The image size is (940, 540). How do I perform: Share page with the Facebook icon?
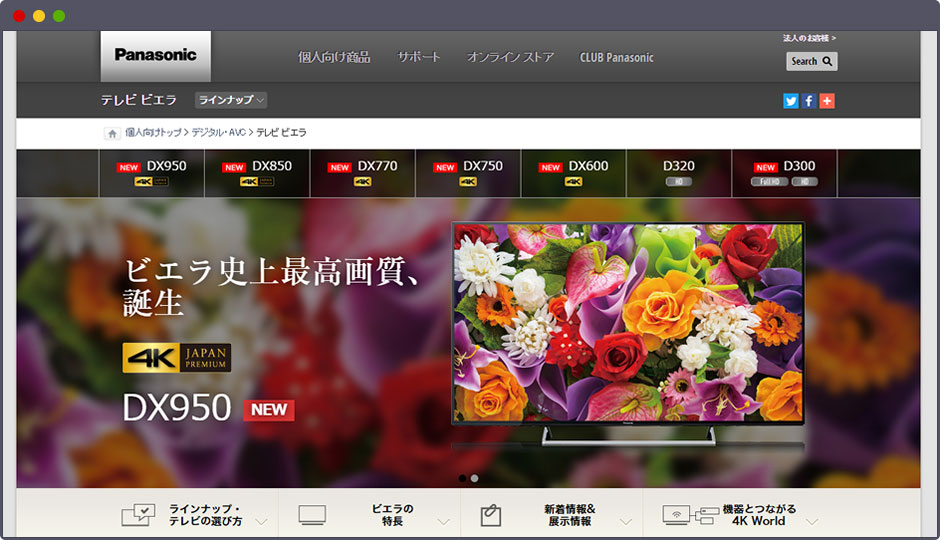[809, 101]
